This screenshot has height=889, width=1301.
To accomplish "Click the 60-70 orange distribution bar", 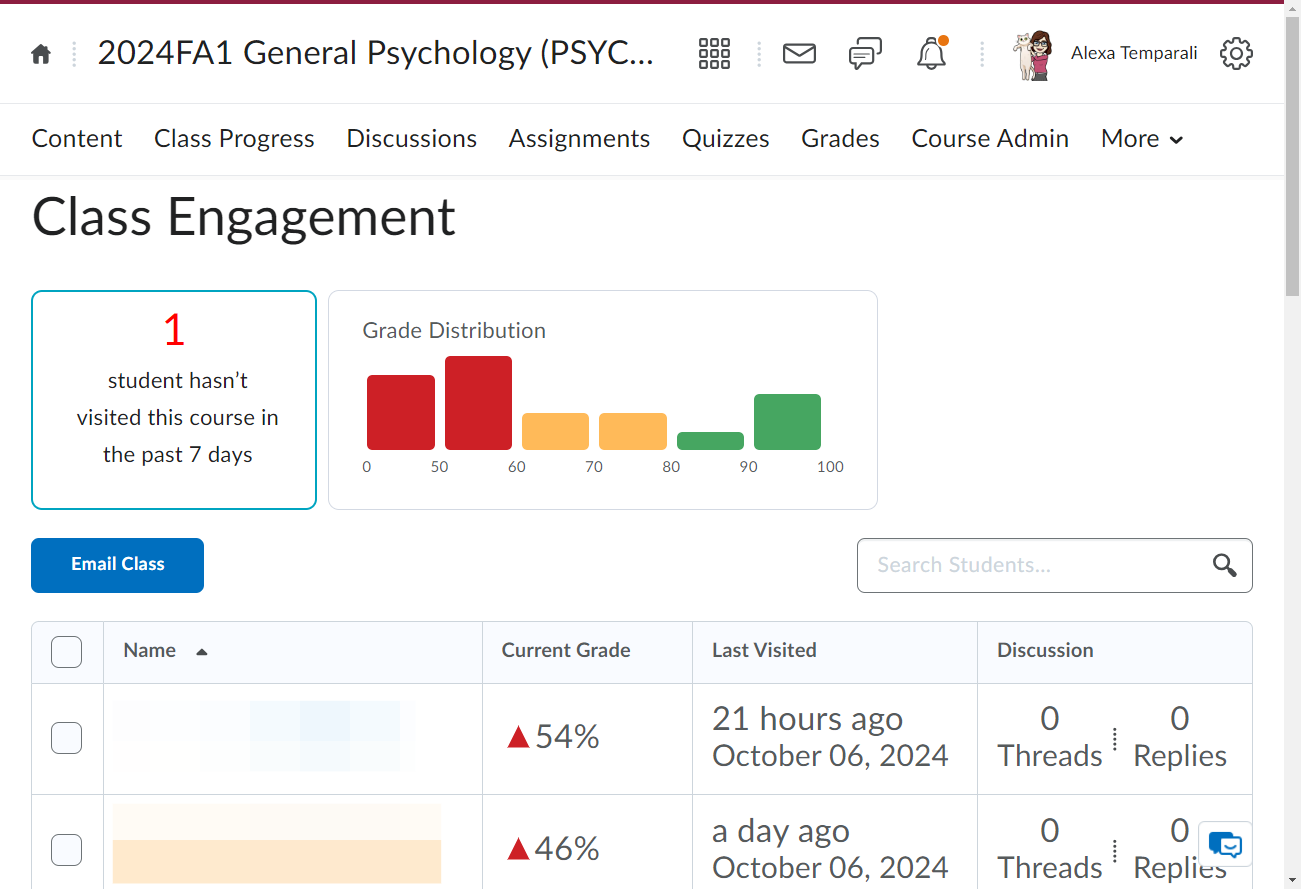I will pyautogui.click(x=555, y=431).
